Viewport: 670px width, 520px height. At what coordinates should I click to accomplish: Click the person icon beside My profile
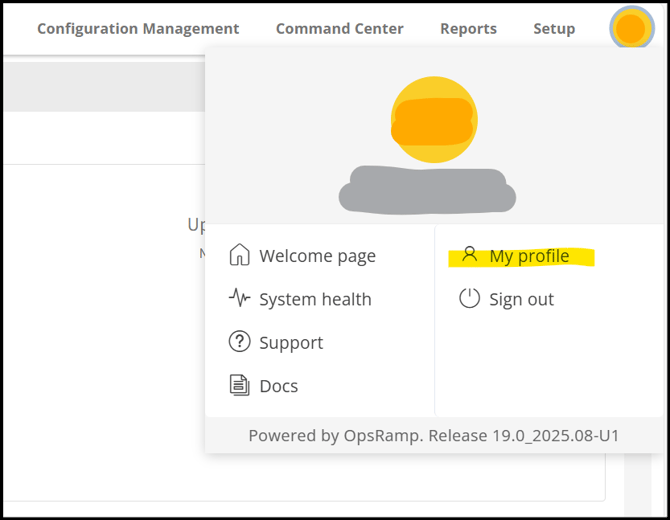tap(469, 255)
